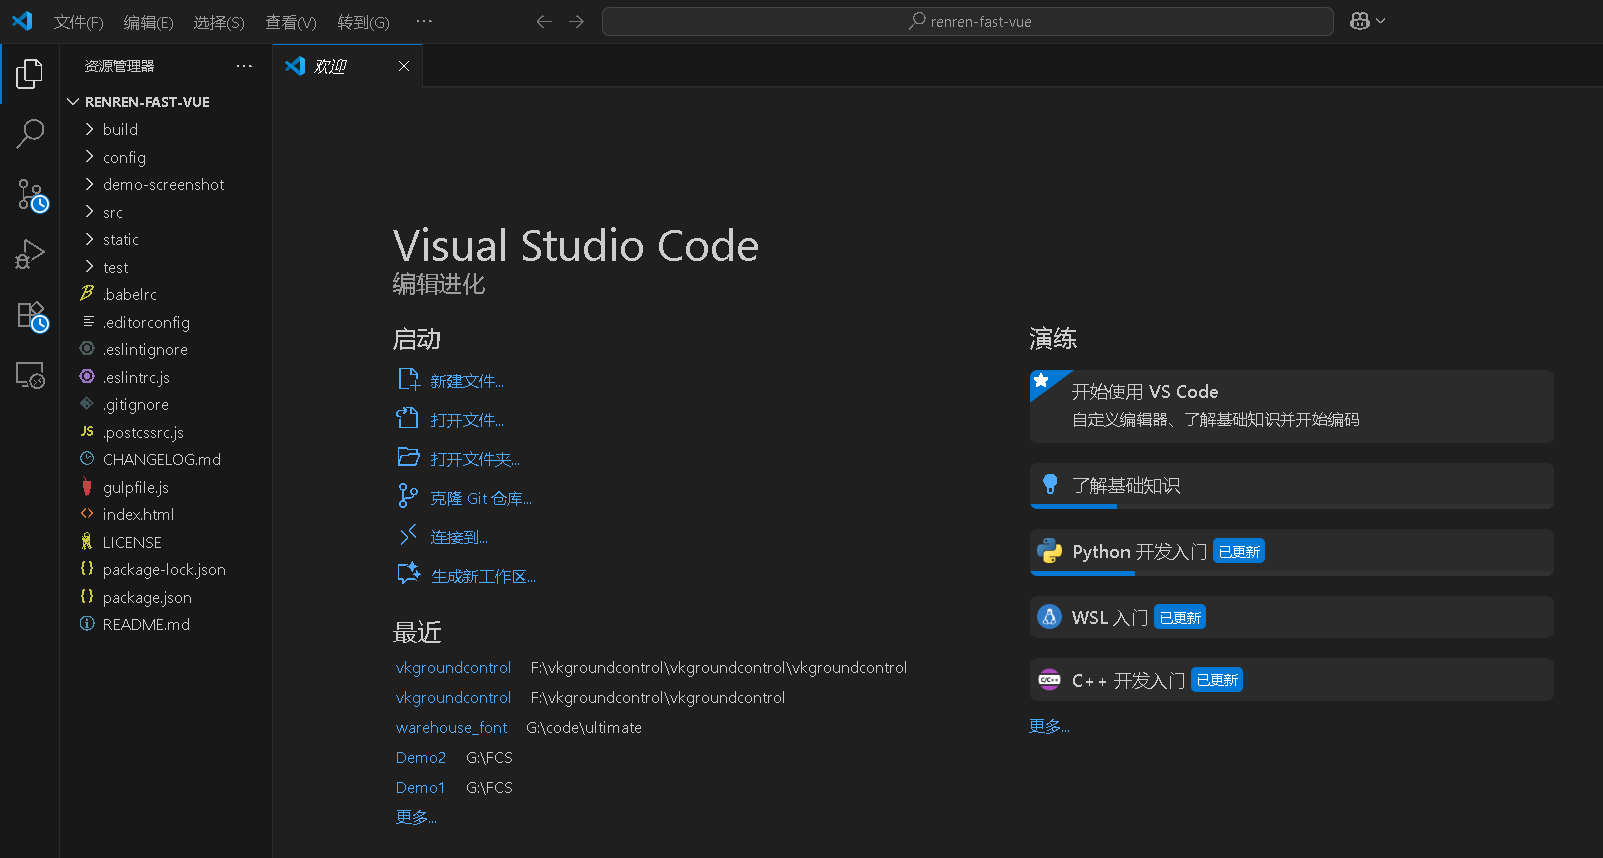Expand the build folder
This screenshot has height=858, width=1603.
[90, 129]
